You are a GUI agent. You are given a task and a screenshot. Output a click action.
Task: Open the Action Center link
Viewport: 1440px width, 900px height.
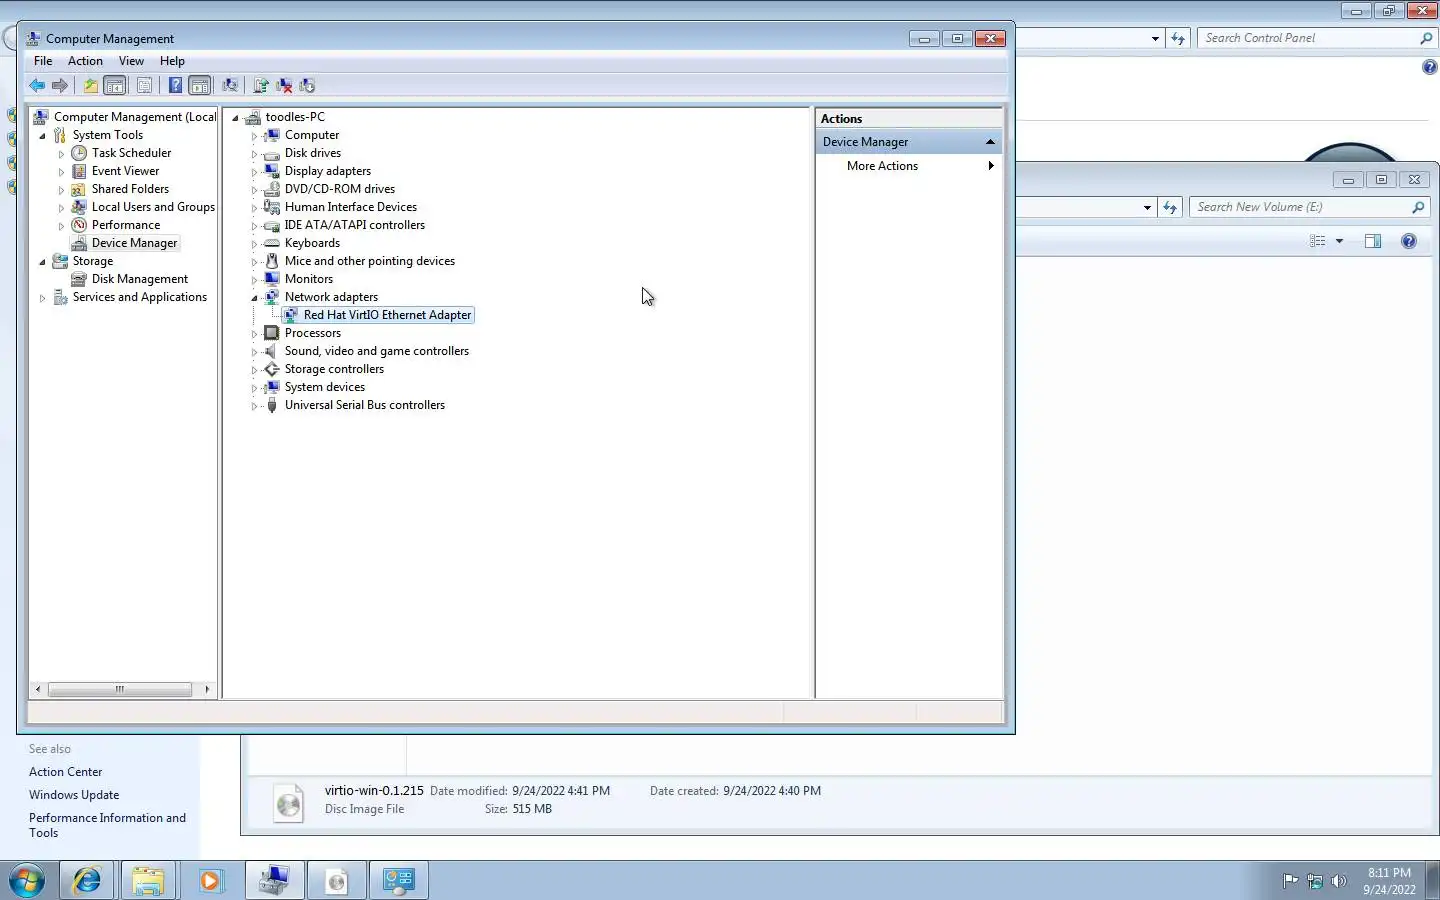point(65,772)
